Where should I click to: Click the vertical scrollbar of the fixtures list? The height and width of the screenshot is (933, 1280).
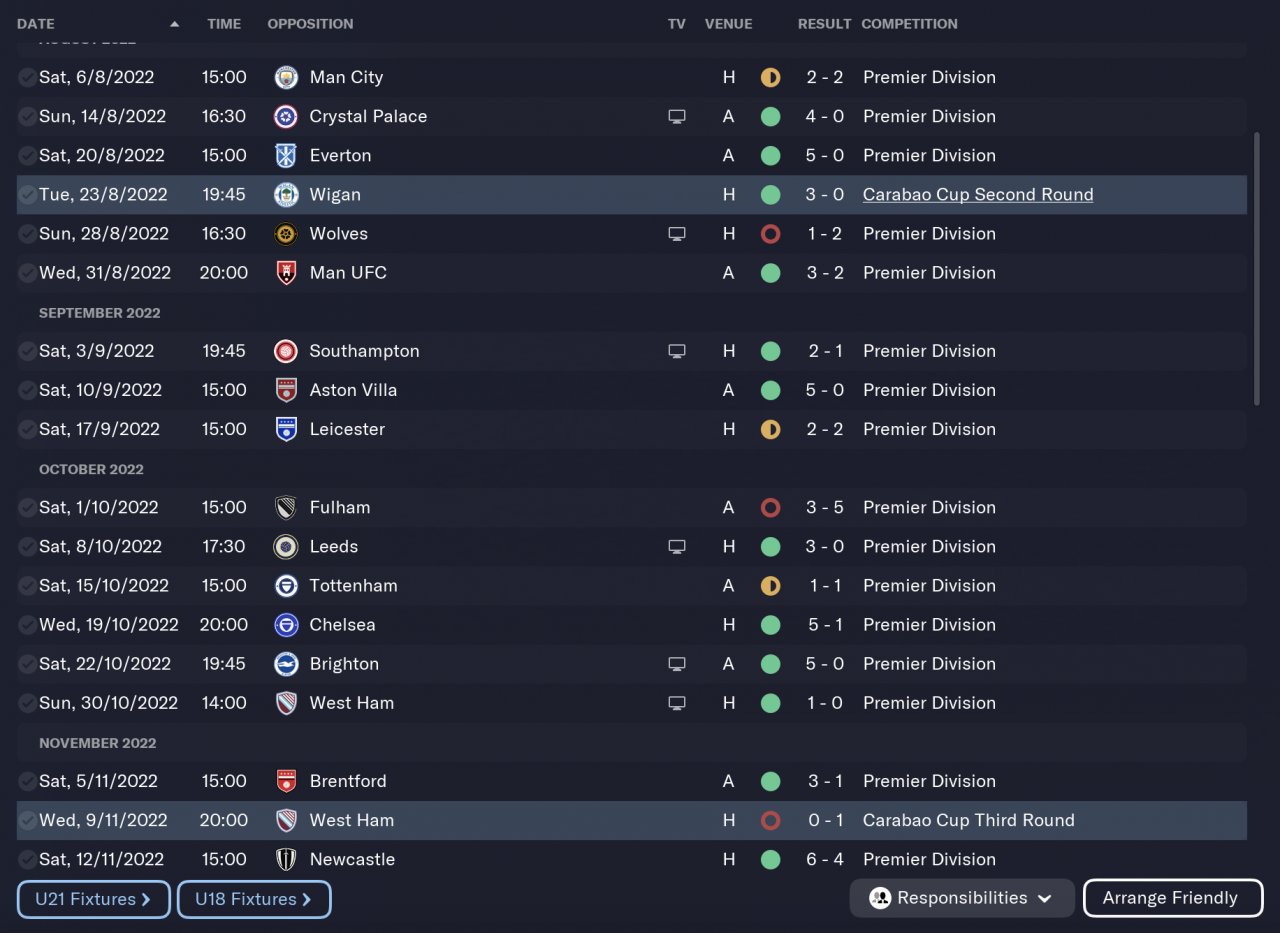click(x=1257, y=268)
